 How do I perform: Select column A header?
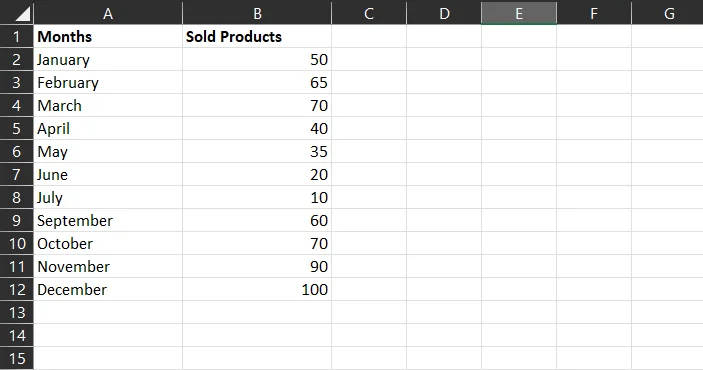point(108,13)
